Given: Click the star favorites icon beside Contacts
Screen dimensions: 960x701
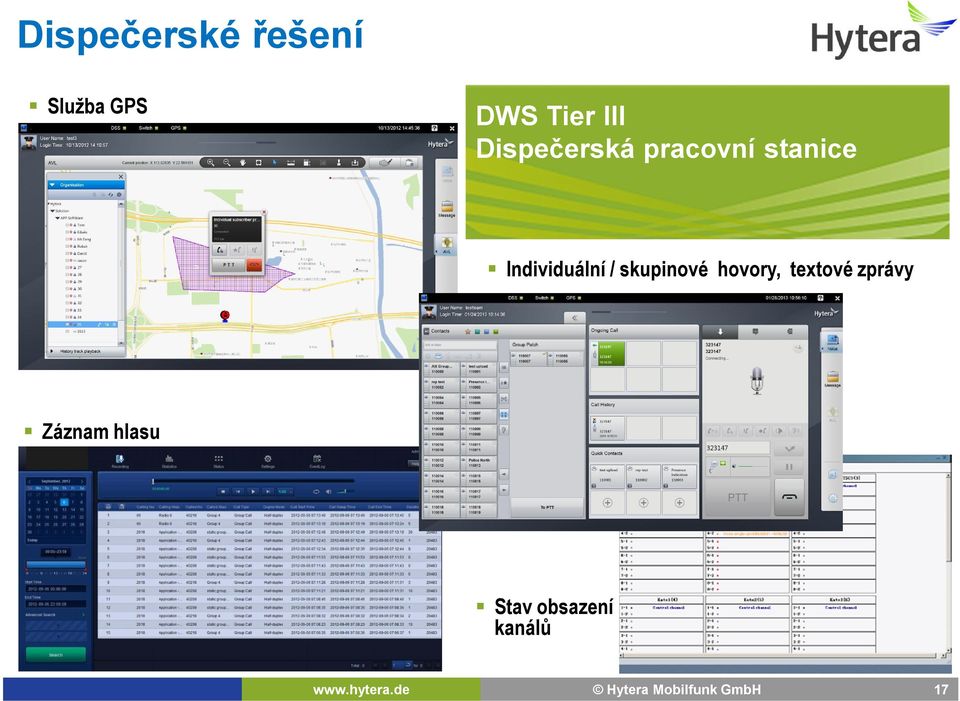Looking at the screenshot, I should pos(468,331).
